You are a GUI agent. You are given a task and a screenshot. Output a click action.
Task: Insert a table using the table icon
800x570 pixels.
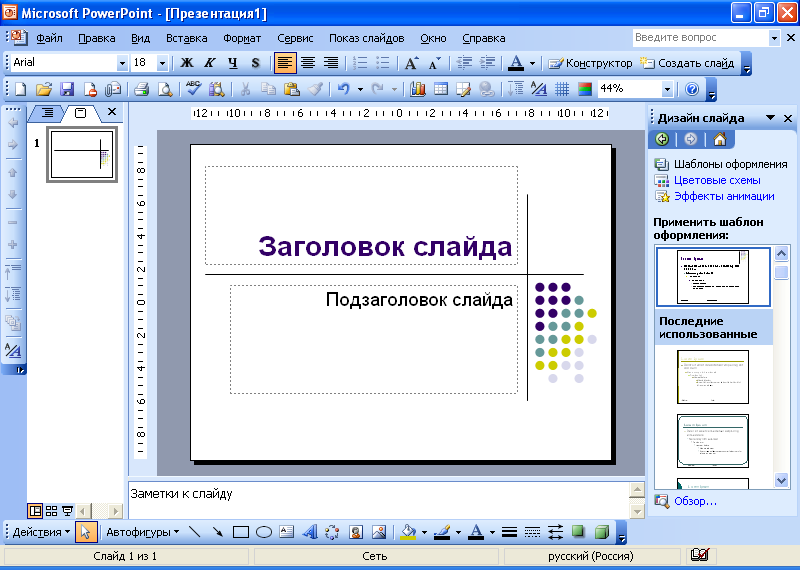(x=440, y=90)
